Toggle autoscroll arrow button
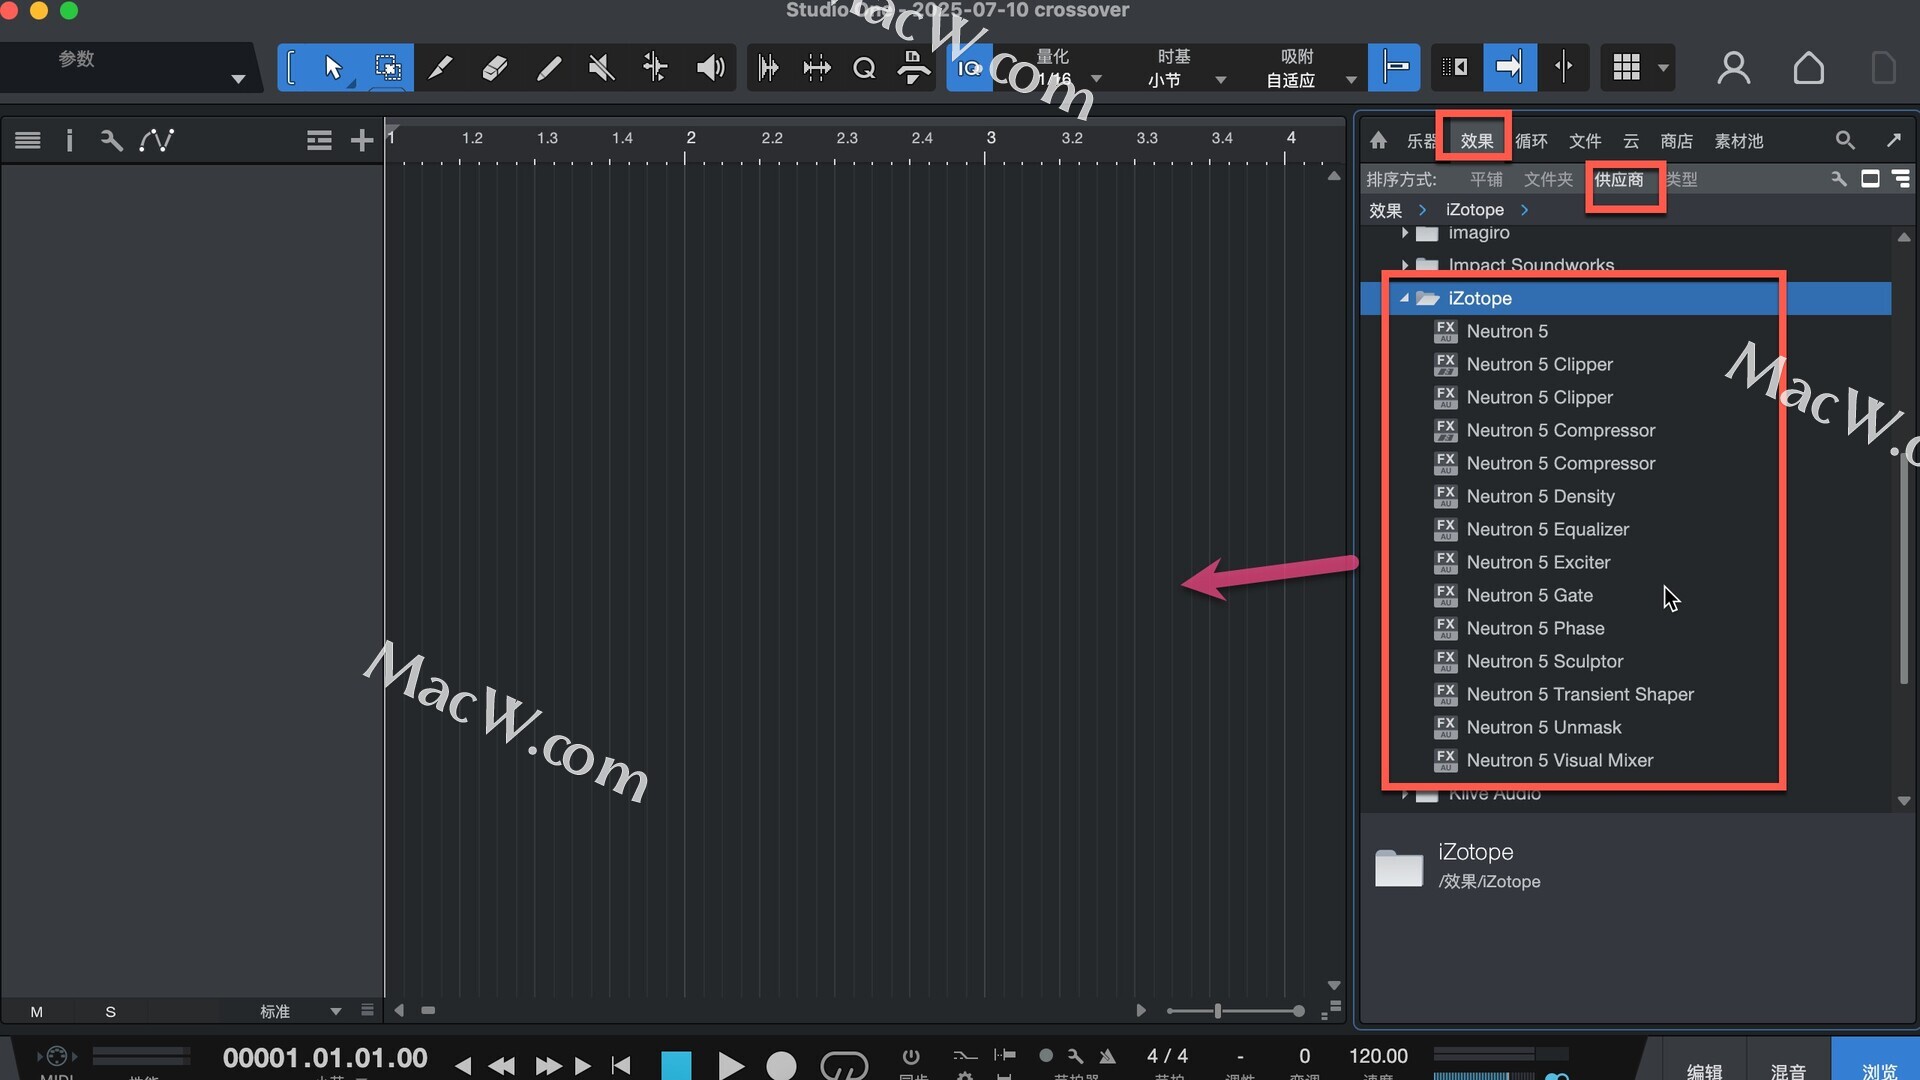1920x1080 pixels. pyautogui.click(x=1508, y=68)
